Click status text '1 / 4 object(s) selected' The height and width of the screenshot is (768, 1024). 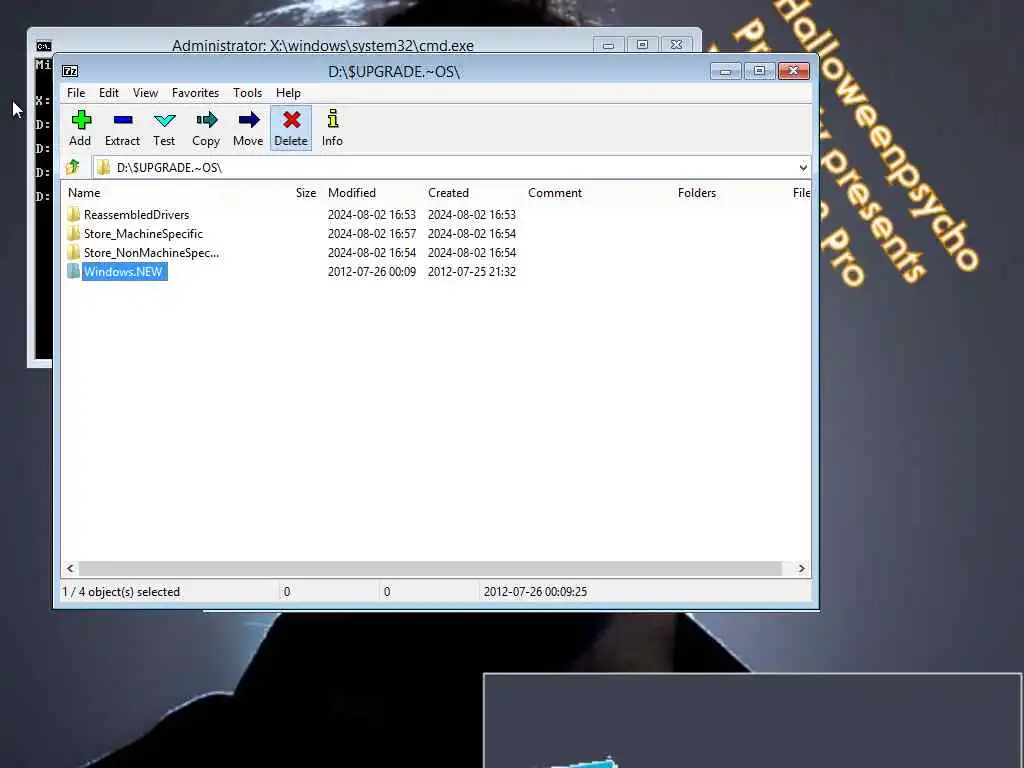[x=121, y=592]
